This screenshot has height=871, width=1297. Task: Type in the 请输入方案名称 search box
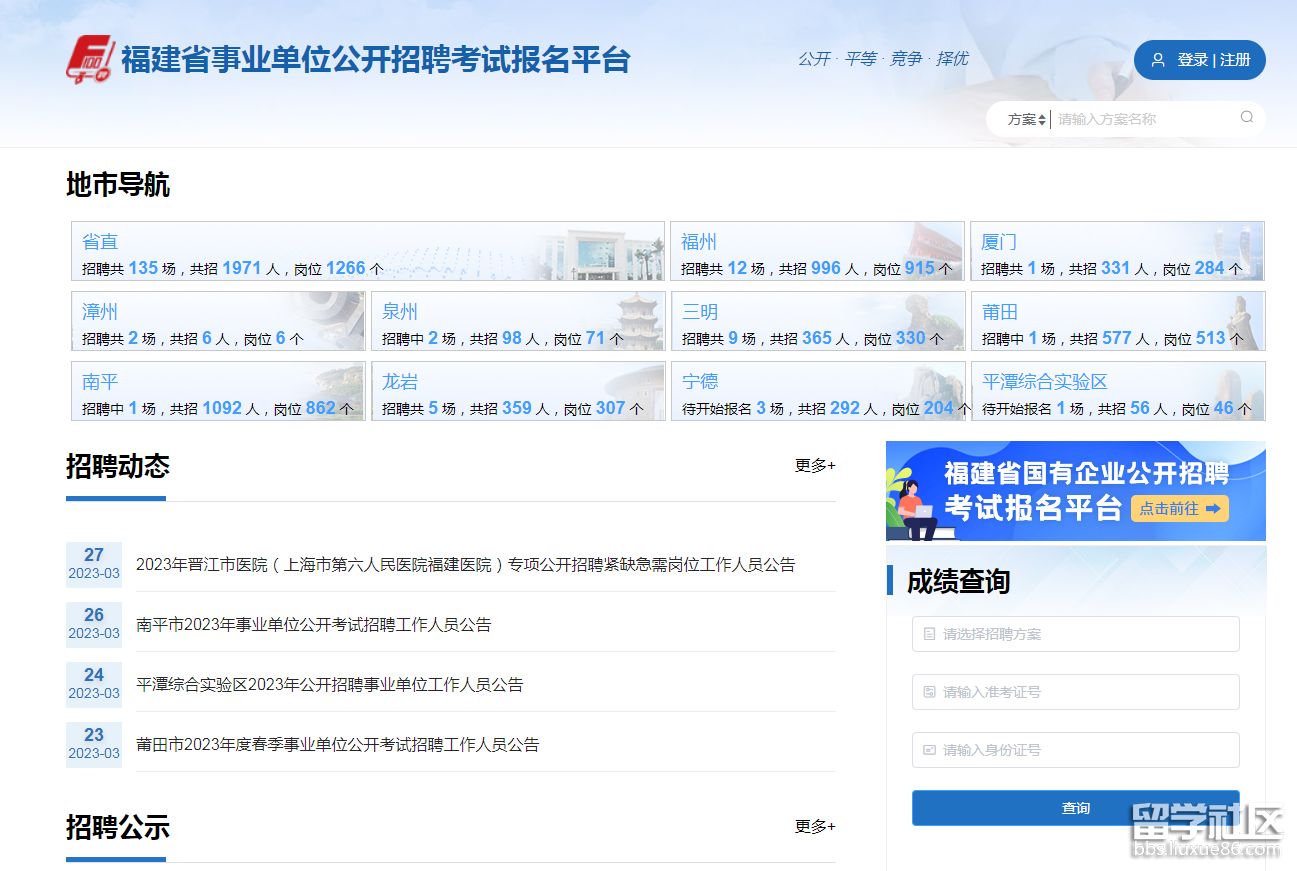[x=1140, y=119]
